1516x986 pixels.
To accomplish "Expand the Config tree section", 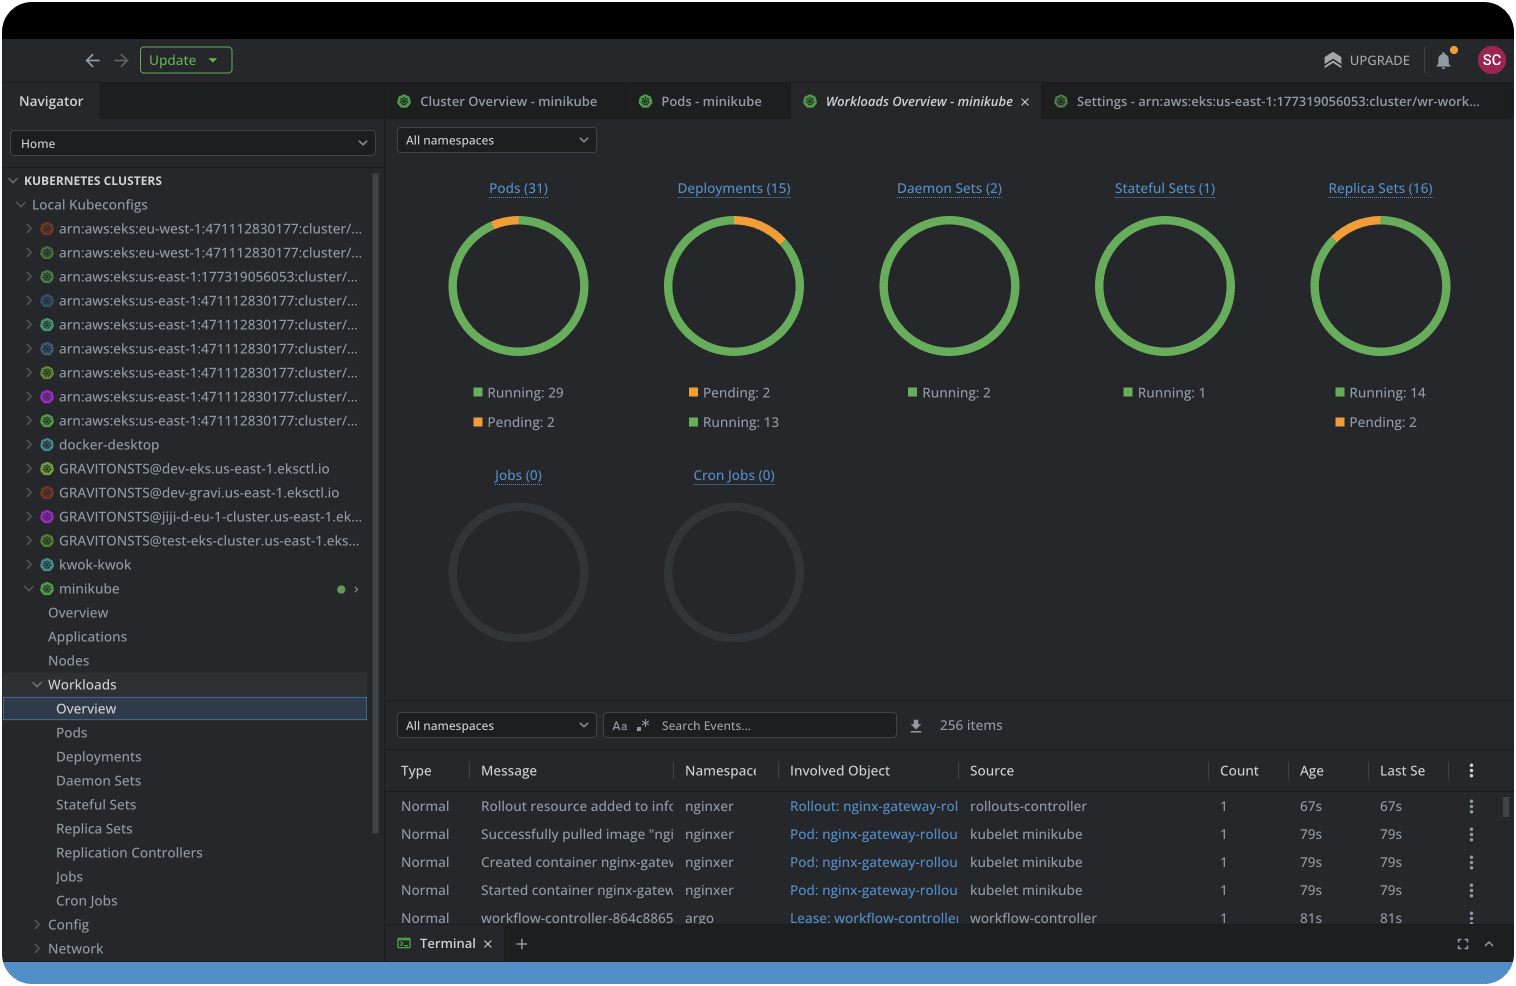I will coord(37,925).
